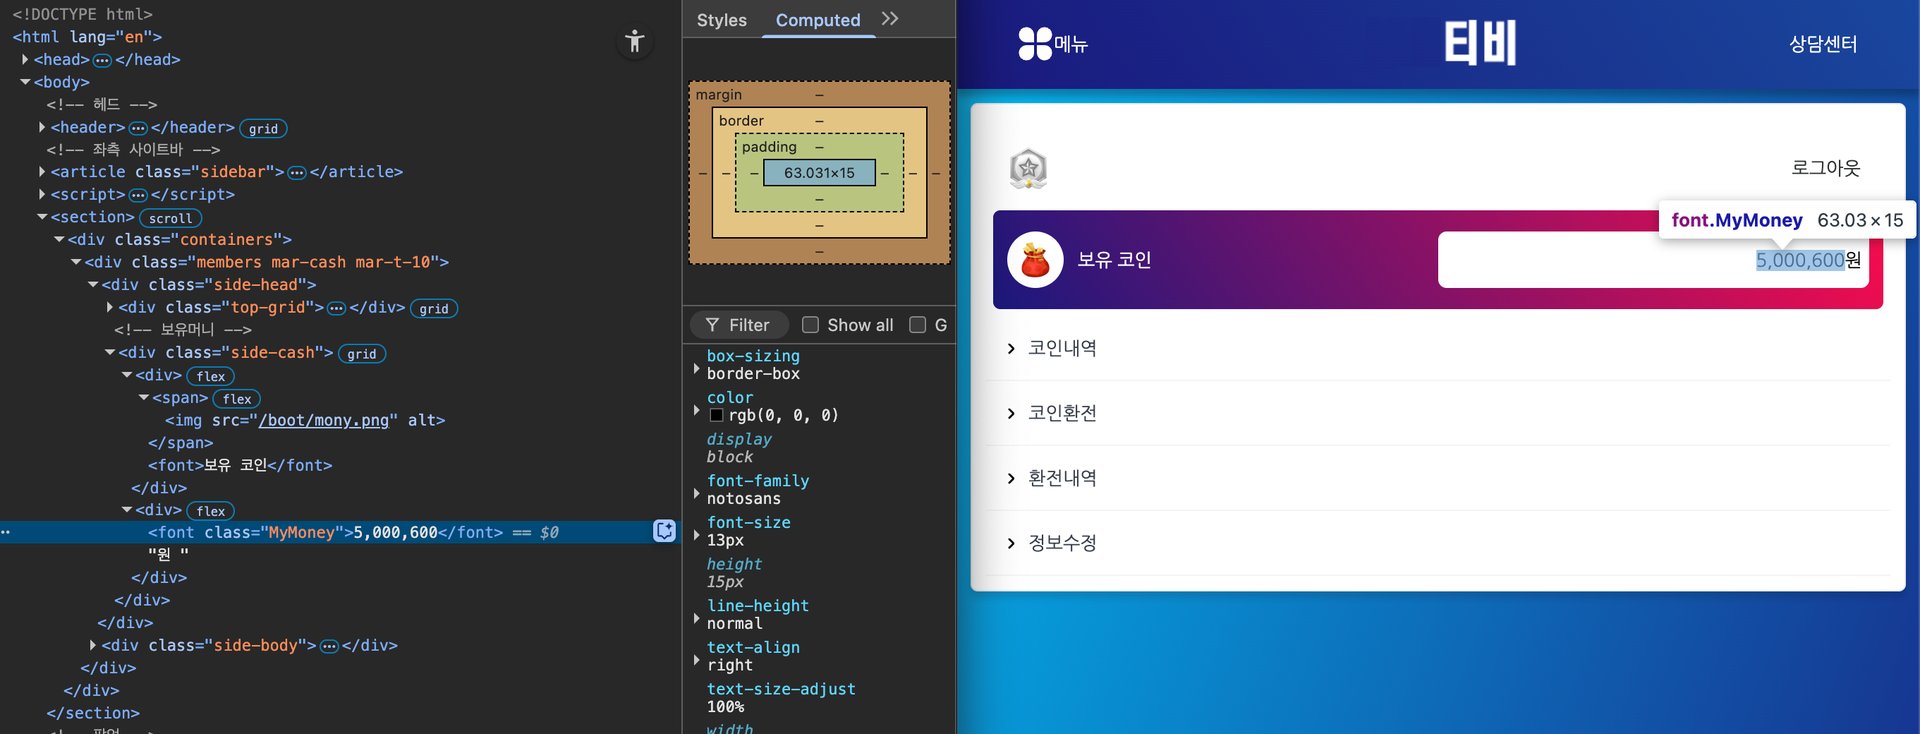Expand the color computed property

696,410
